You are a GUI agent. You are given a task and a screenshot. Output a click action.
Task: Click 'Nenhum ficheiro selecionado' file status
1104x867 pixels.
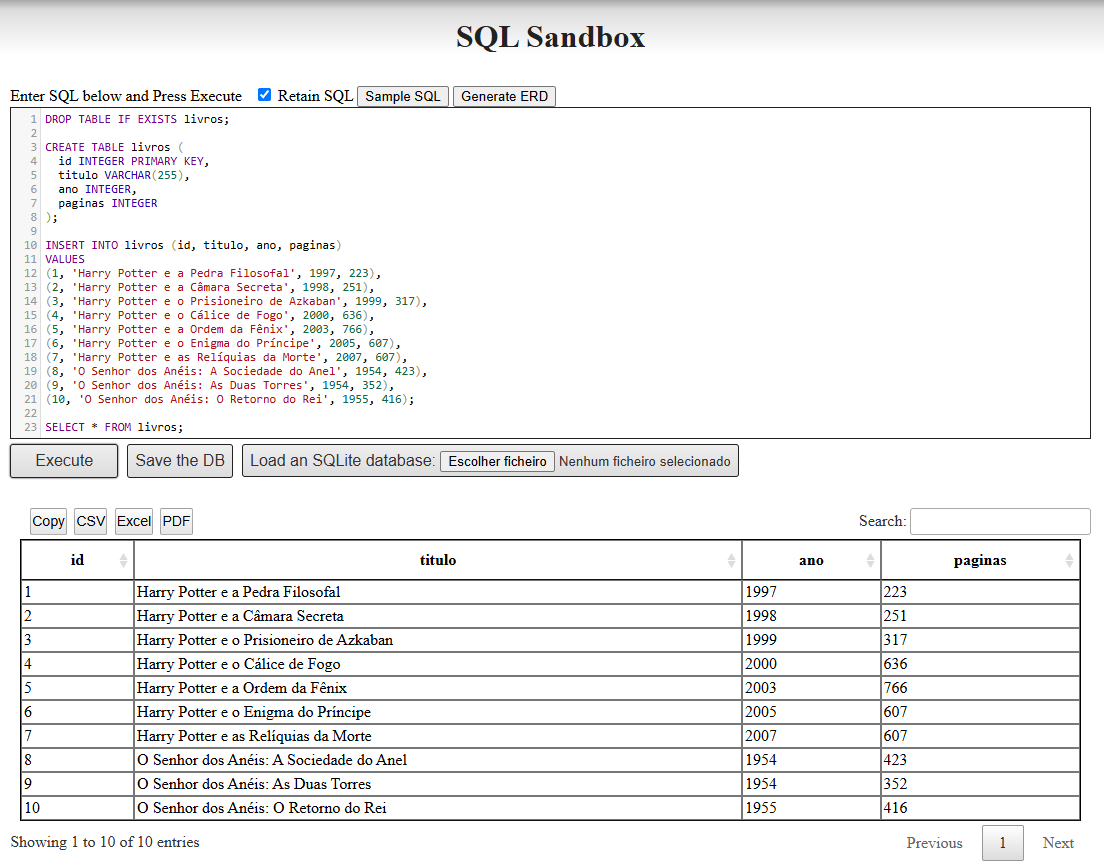[645, 461]
